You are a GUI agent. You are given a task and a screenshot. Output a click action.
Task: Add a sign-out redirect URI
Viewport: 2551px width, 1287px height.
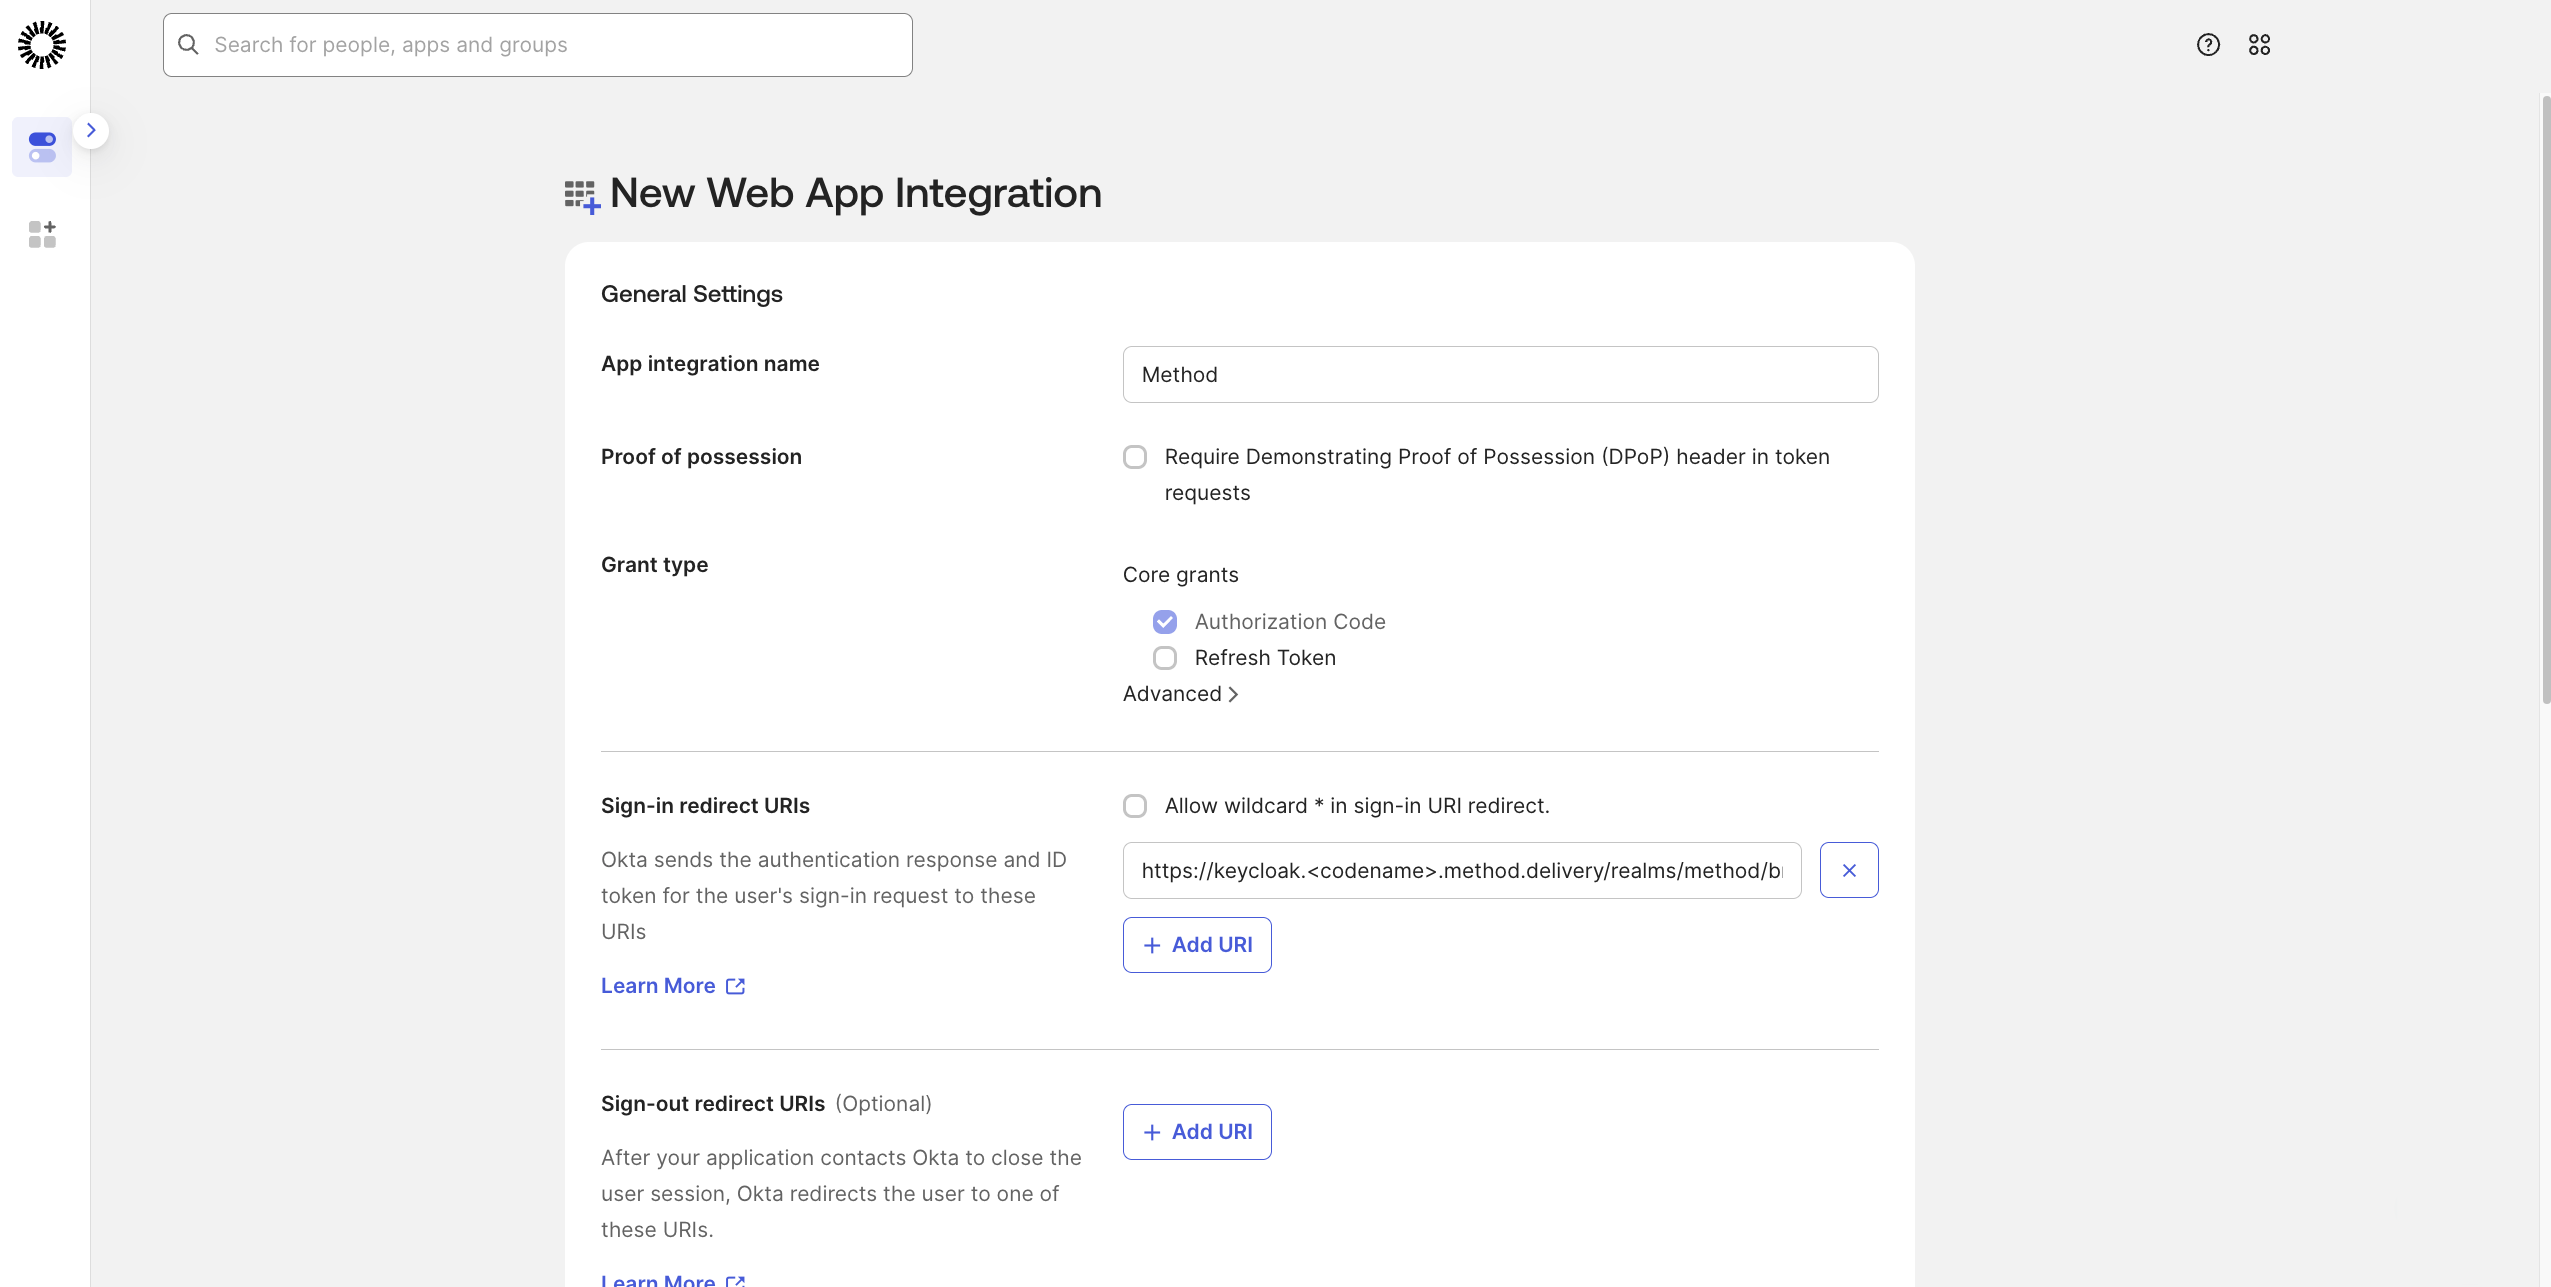coord(1197,1132)
